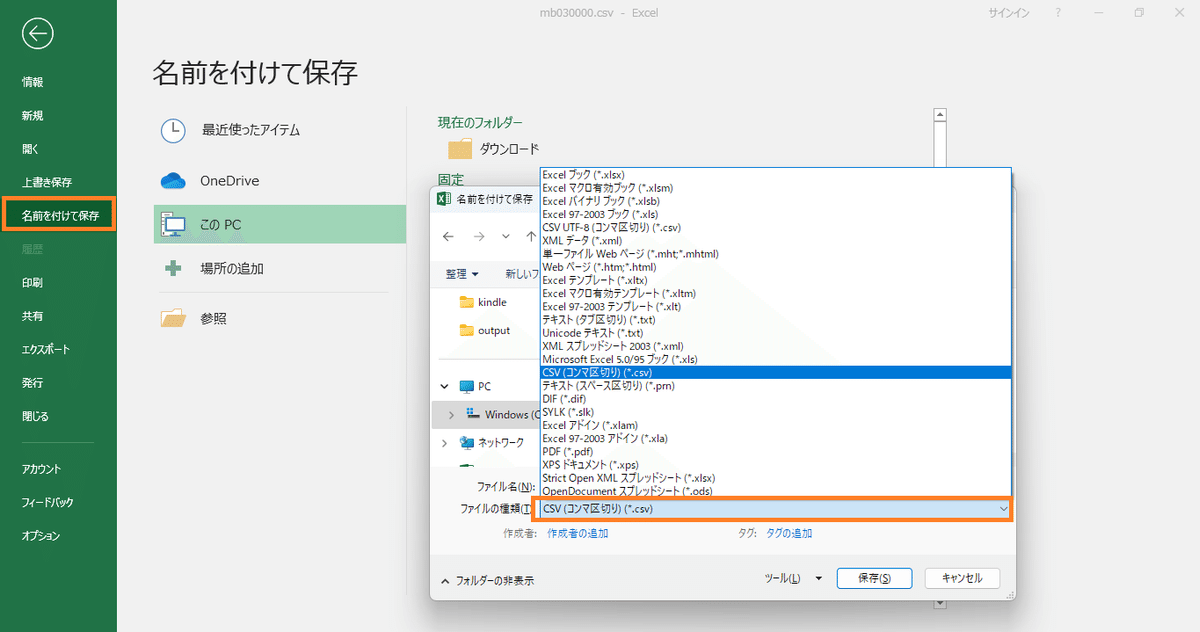The image size is (1200, 632).
Task: Choose テキスト (スペース区切り) (*.prn) type
Action: click(775, 385)
